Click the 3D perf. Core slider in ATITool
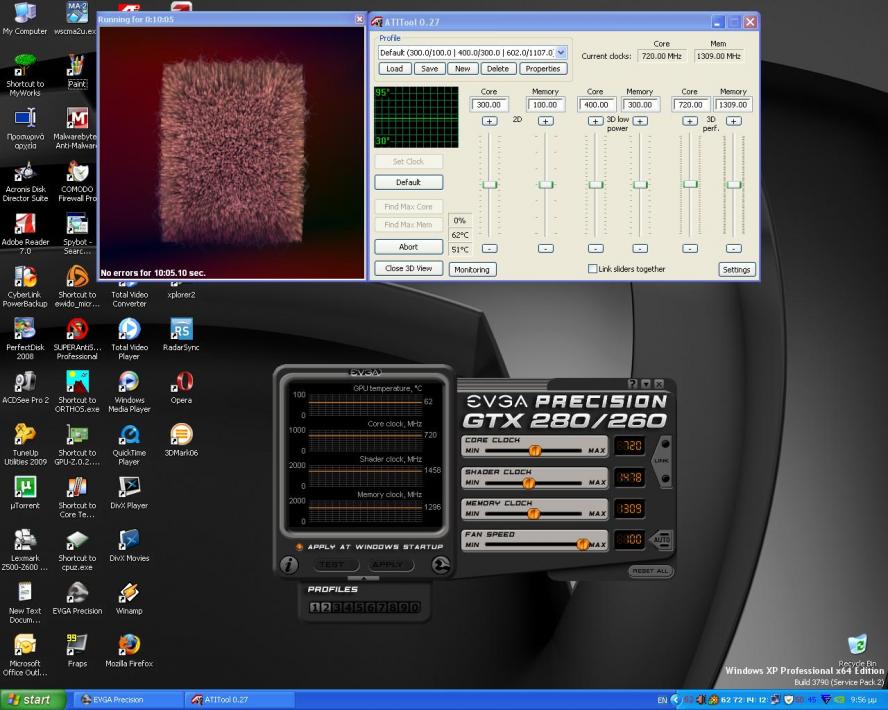The image size is (888, 710). pos(690,184)
